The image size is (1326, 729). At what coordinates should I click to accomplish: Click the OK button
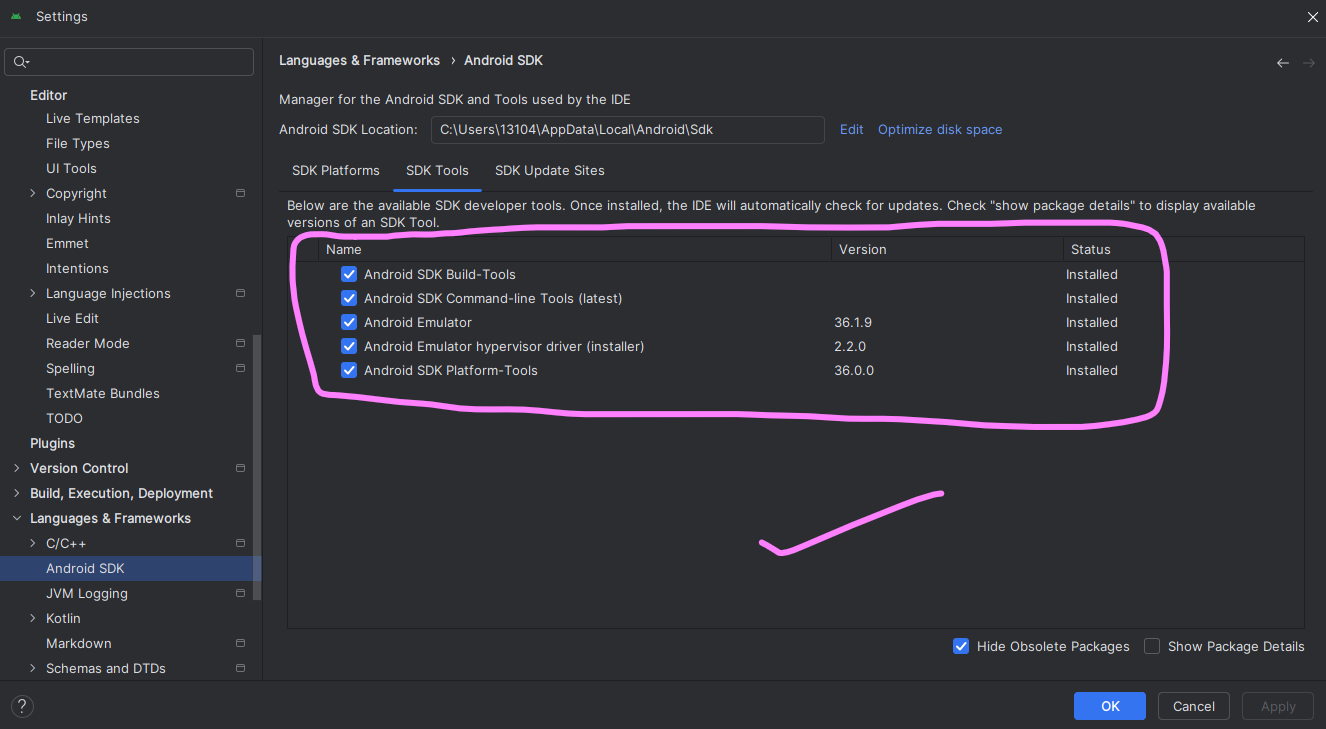1110,706
